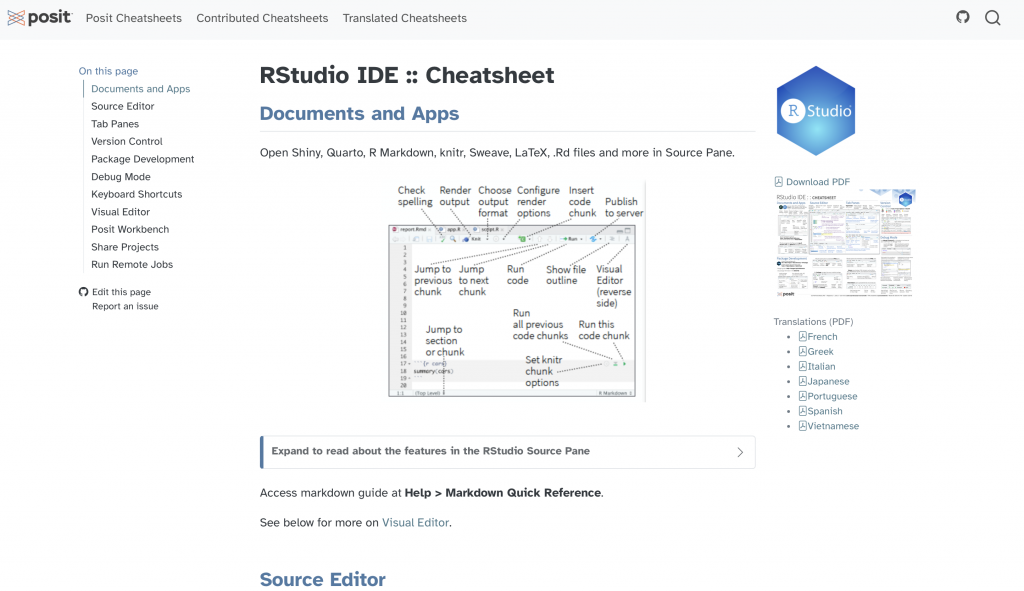Open the French translation PDF
The height and width of the screenshot is (591, 1024).
822,336
